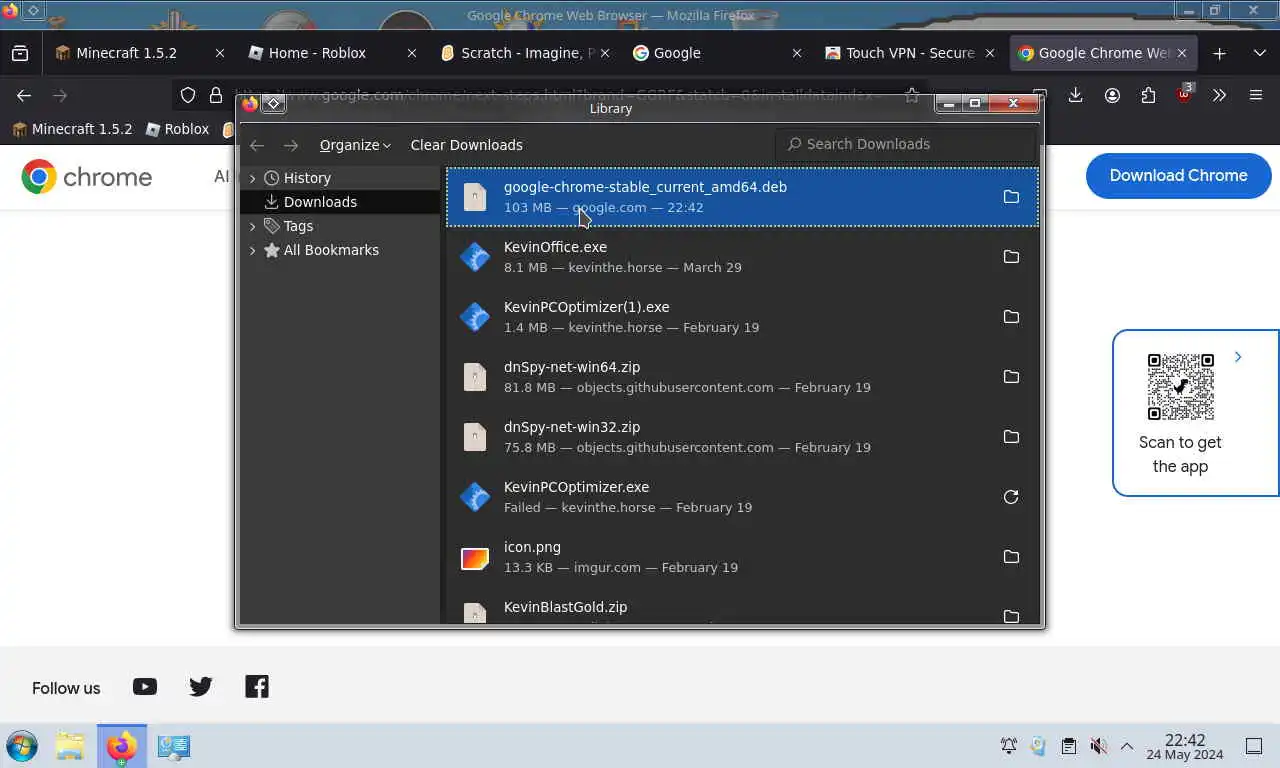Open folder containing dnSpy-net-win64.zip

1011,377
